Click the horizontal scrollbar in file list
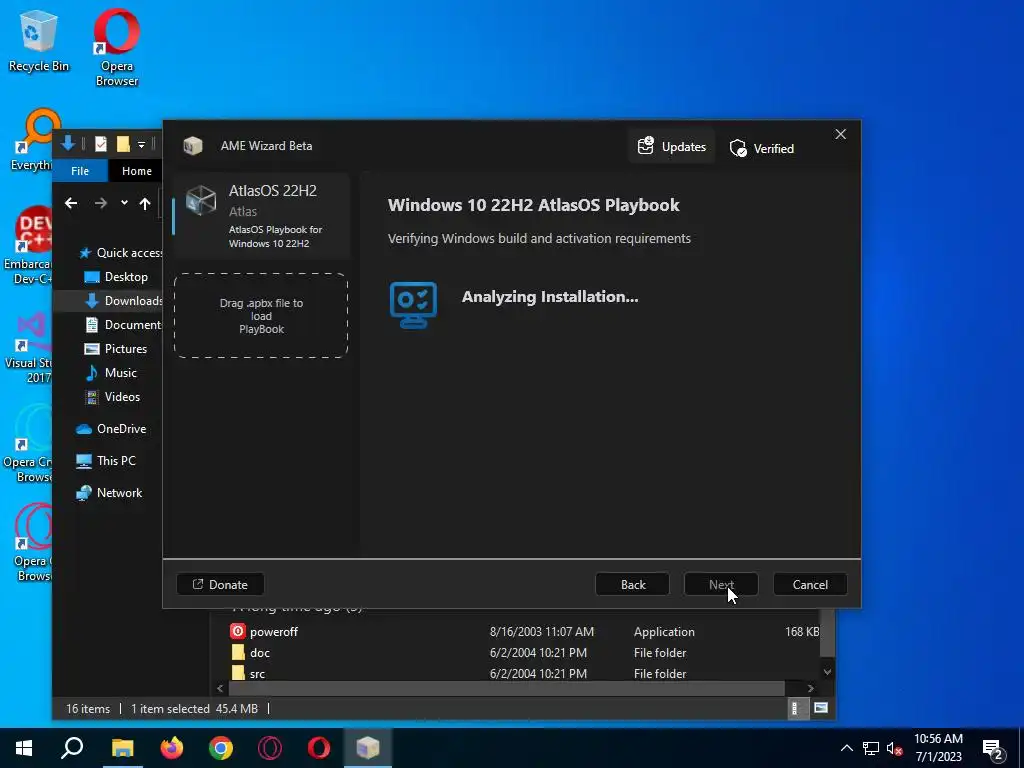 click(506, 688)
